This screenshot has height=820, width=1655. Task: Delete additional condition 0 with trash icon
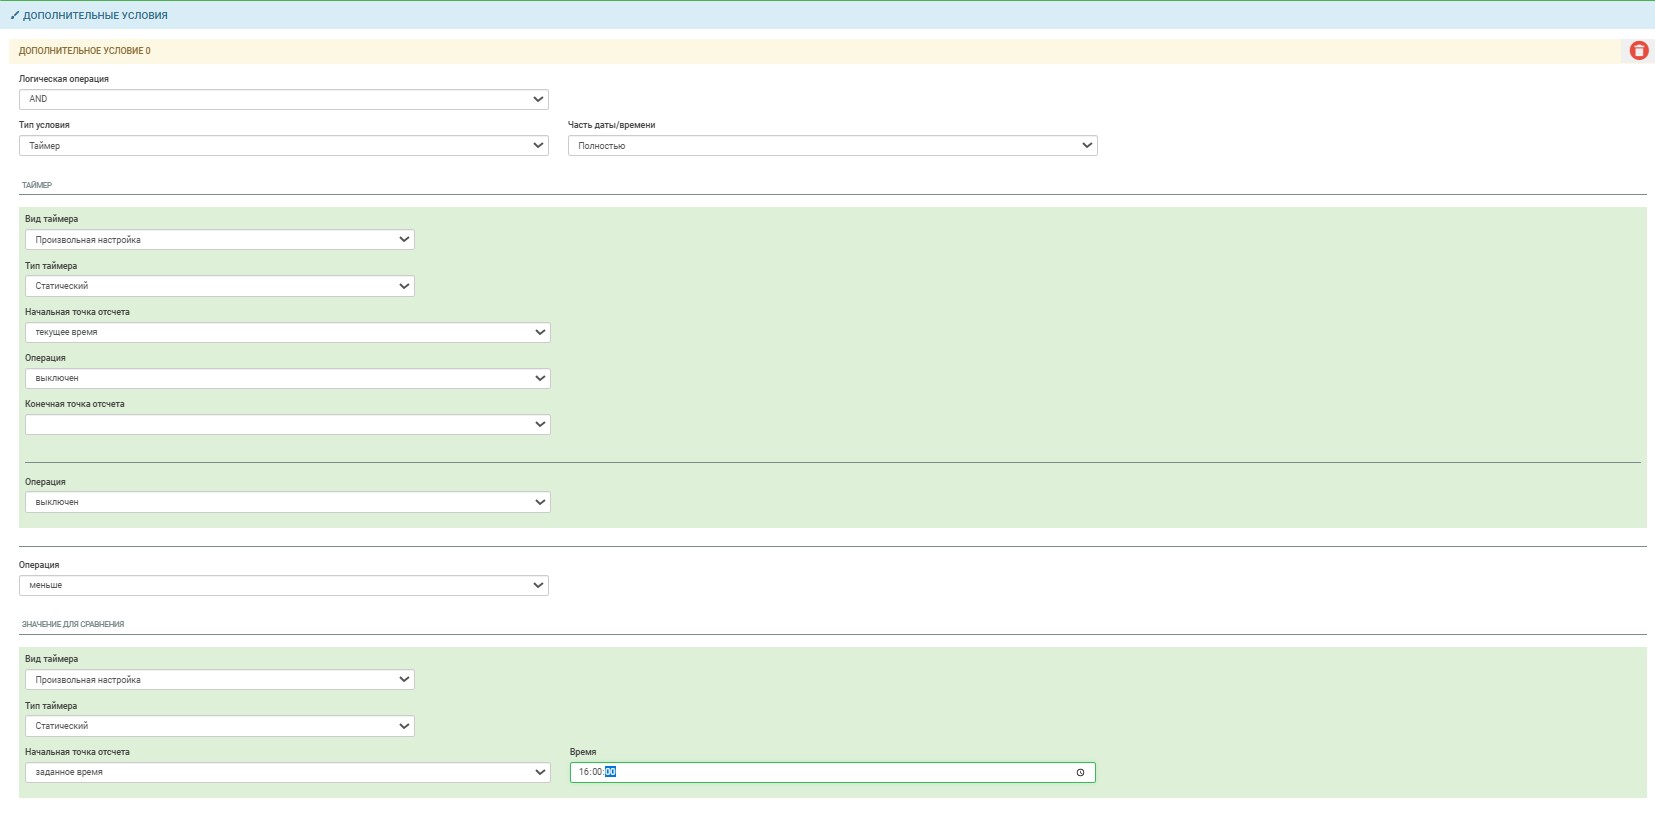(x=1638, y=51)
